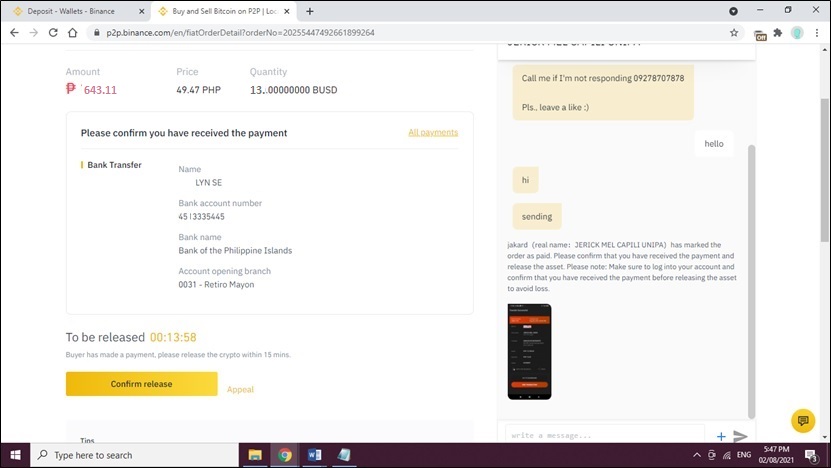Click the hi chat message
Image resolution: width=831 pixels, height=468 pixels.
tap(525, 180)
